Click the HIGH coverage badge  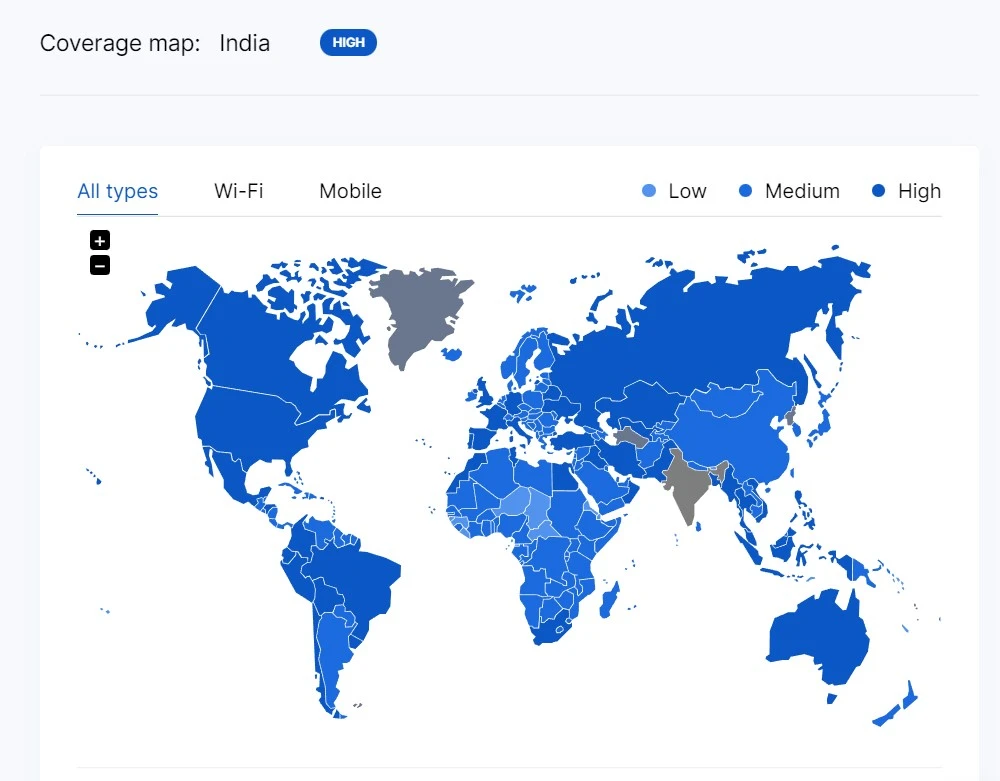pyautogui.click(x=348, y=43)
